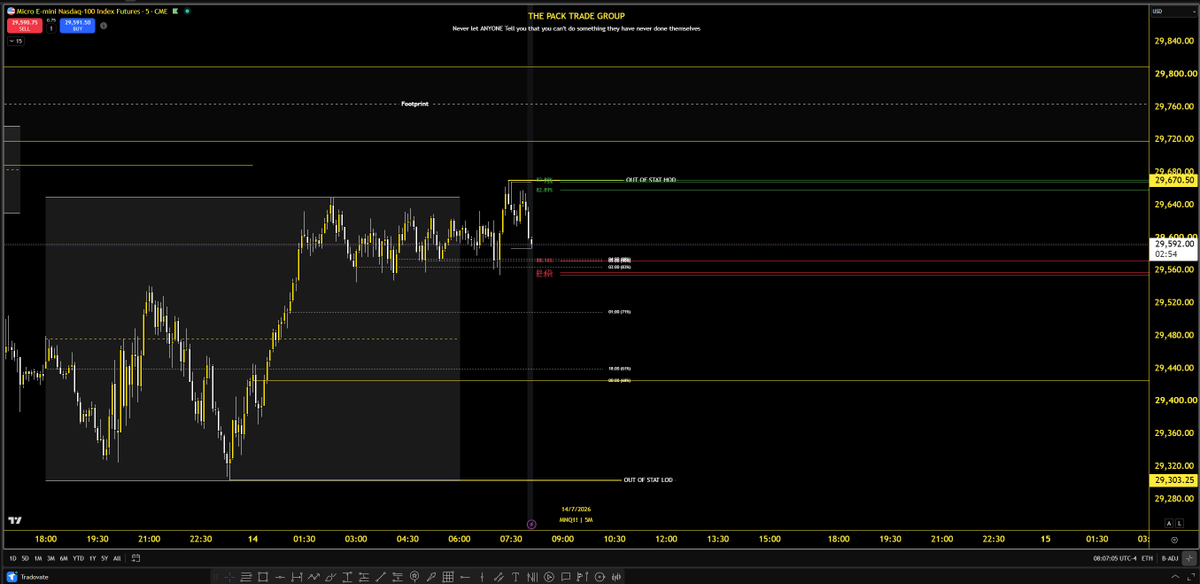Image resolution: width=1200 pixels, height=584 pixels.
Task: Click the current price label 29,592.00
Action: pyautogui.click(x=1172, y=243)
